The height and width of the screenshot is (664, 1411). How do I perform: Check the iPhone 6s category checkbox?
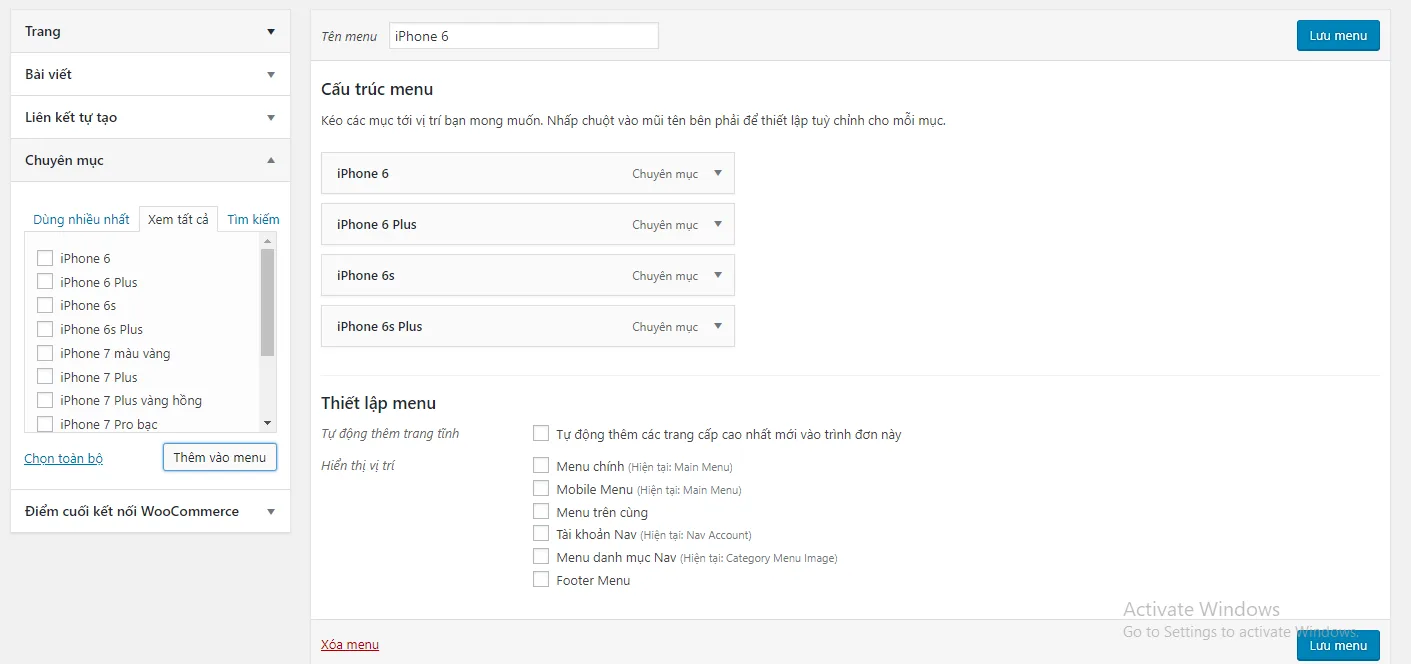(44, 305)
